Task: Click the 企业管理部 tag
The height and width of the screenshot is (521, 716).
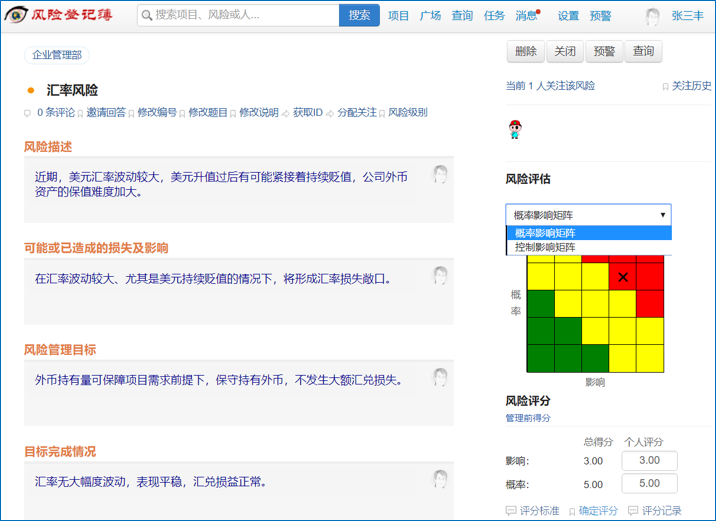Action: [57, 55]
